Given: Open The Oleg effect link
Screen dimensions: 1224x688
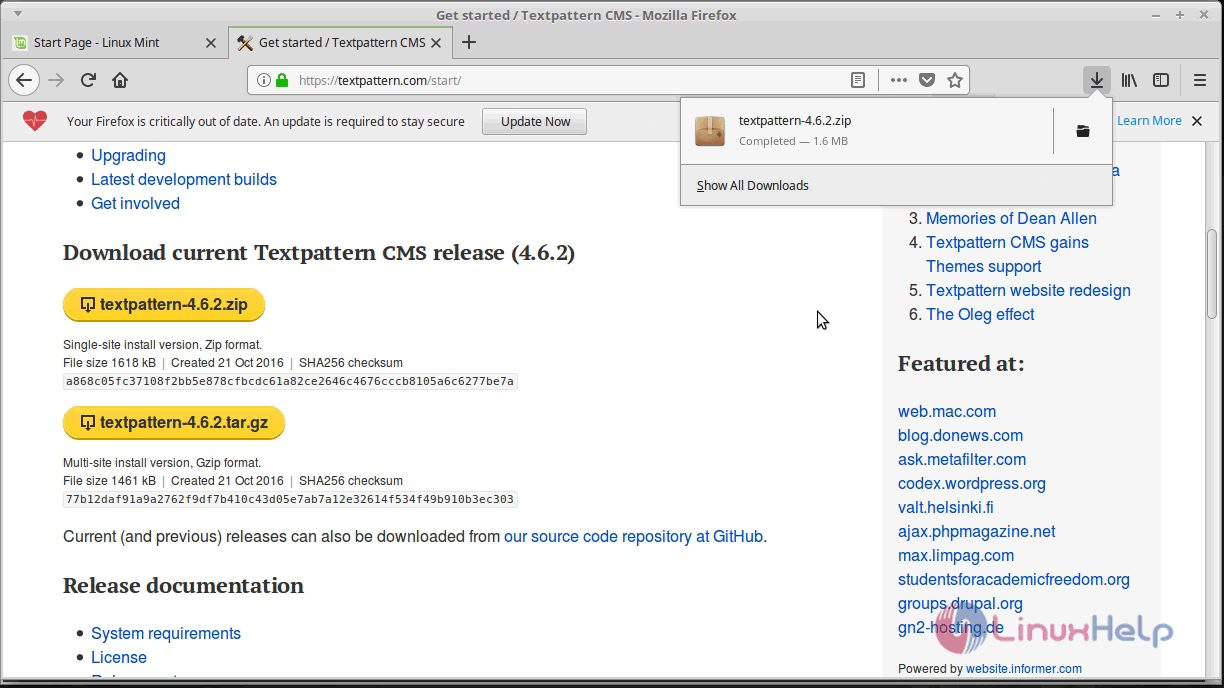Looking at the screenshot, I should (x=980, y=314).
